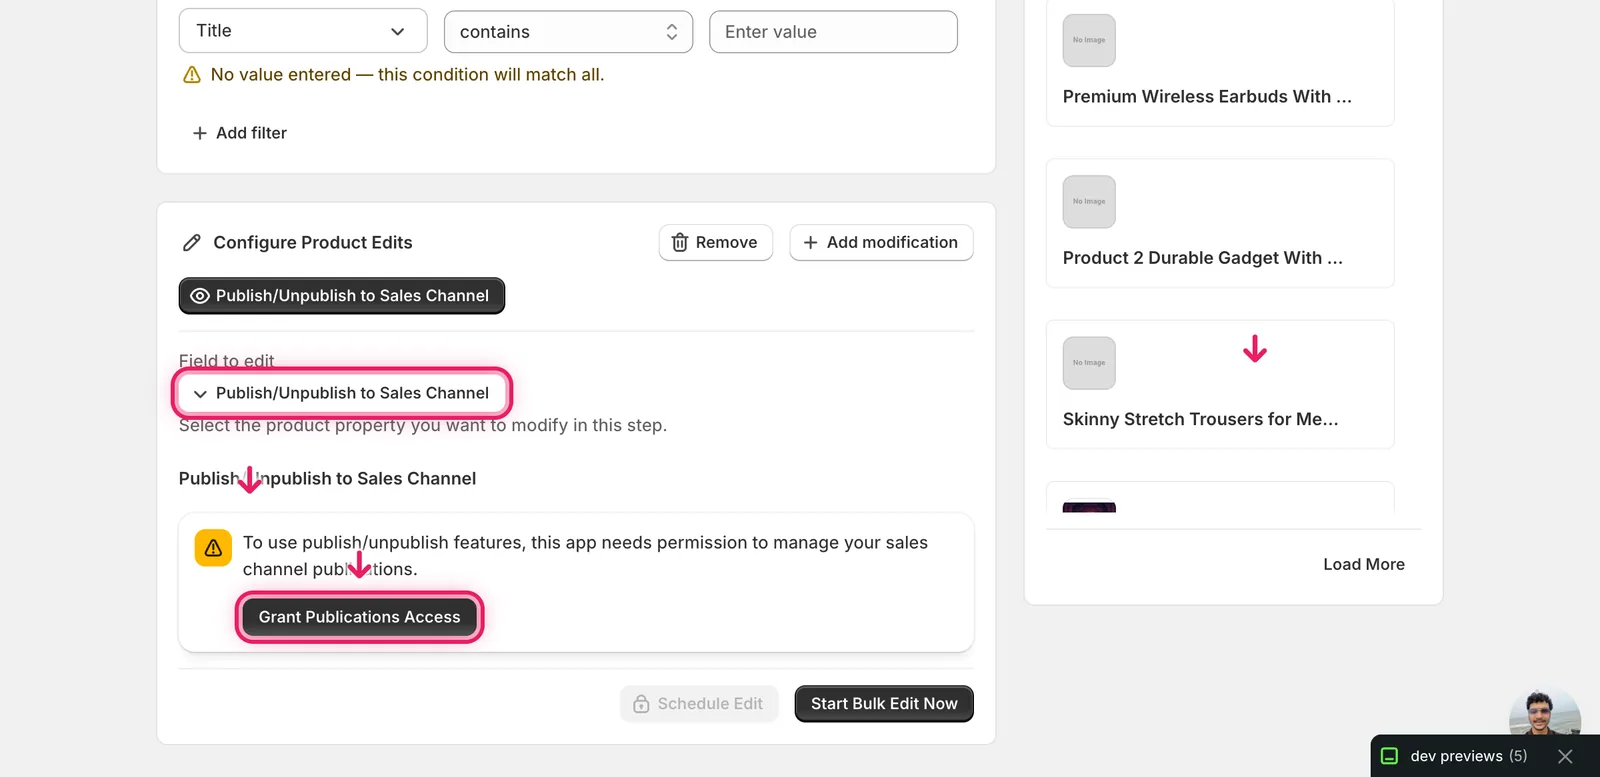Image resolution: width=1600 pixels, height=777 pixels.
Task: Click Skinny Stretch Trousers for Me... title
Action: (x=1201, y=419)
